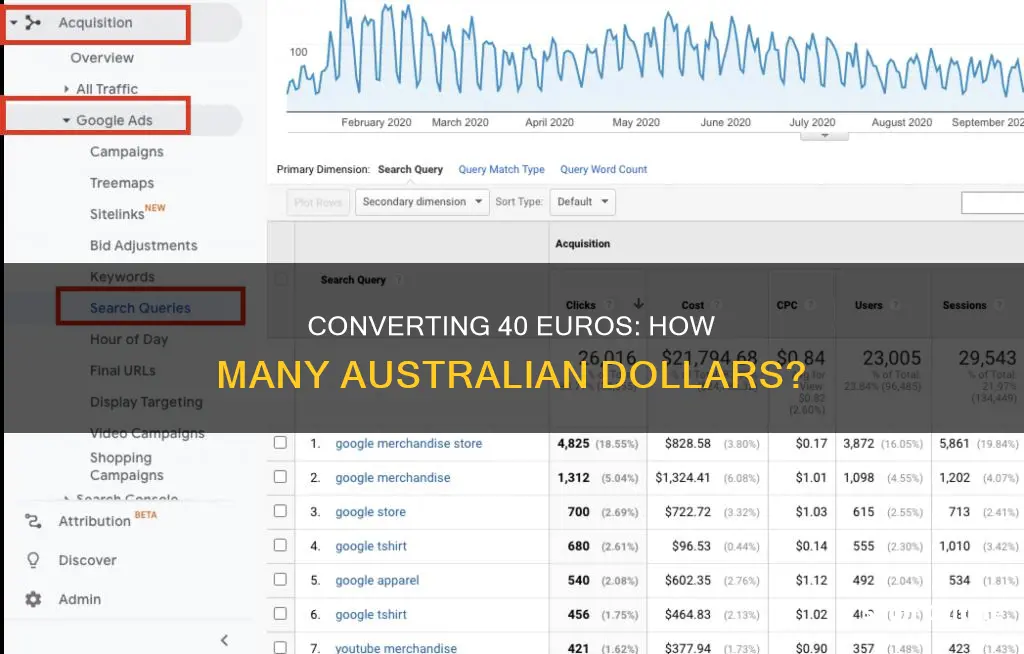Check the box for google apparel row
The image size is (1024, 654).
coord(280,580)
